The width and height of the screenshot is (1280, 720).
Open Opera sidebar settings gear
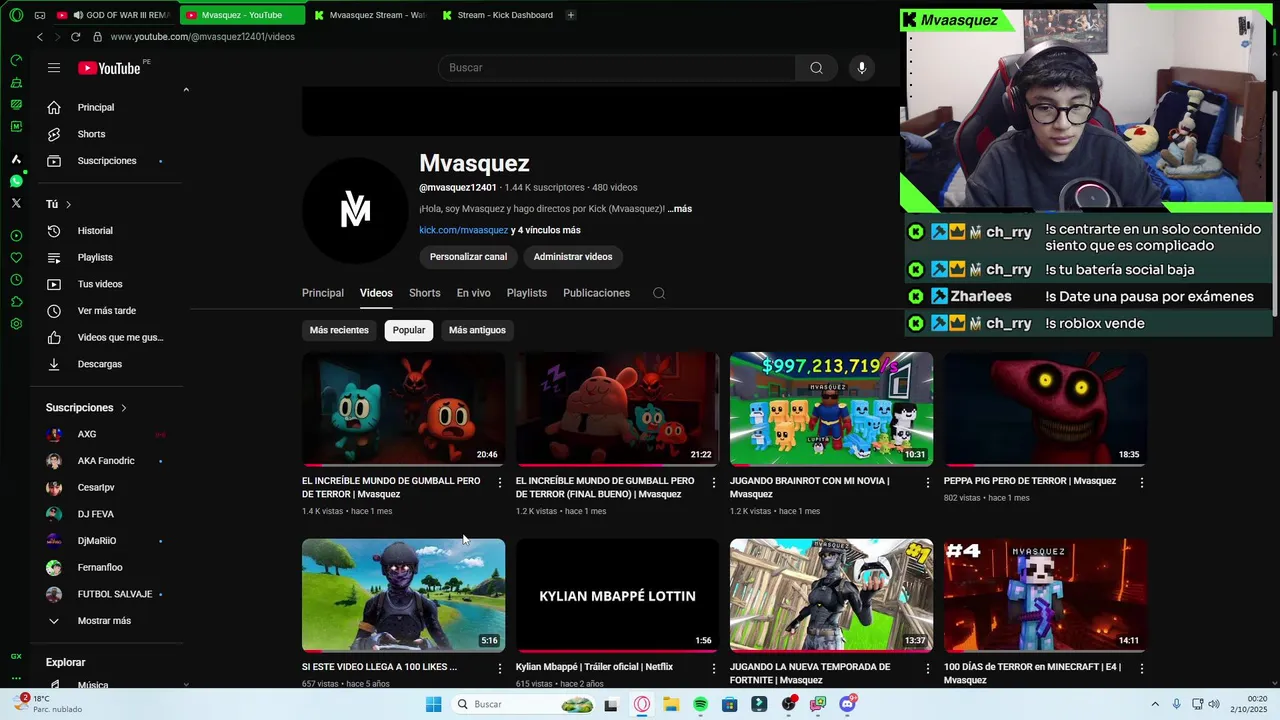(16, 324)
